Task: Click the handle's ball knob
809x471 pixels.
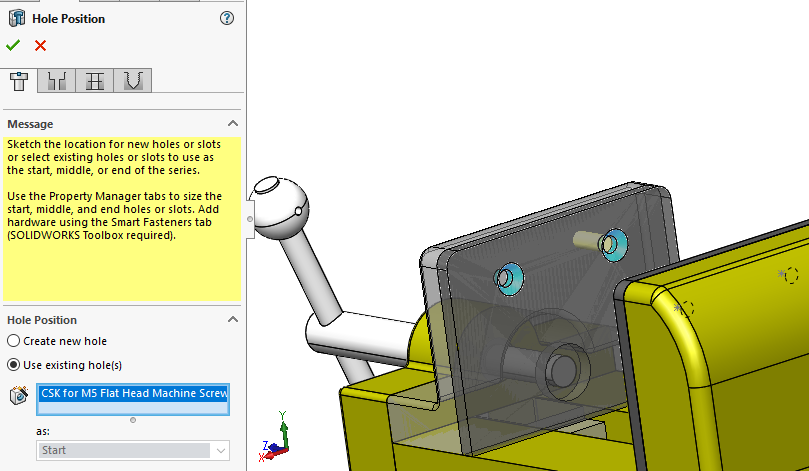Action: tap(279, 208)
